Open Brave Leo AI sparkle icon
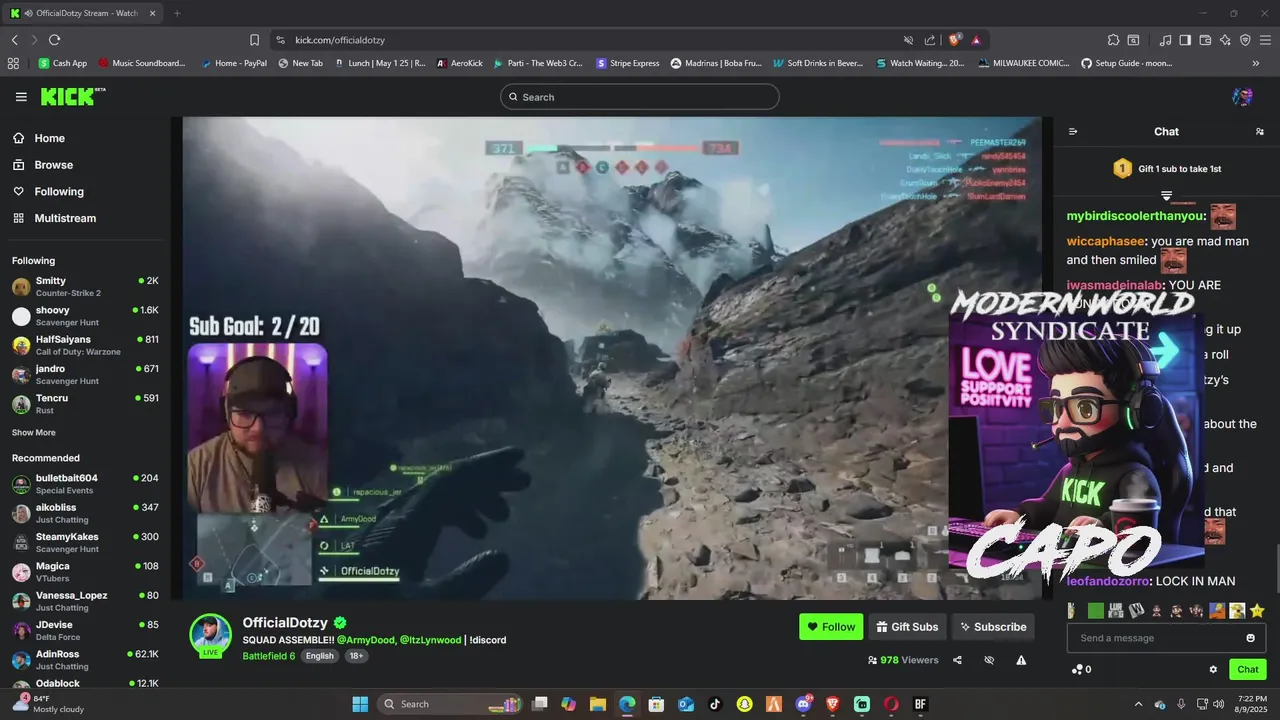This screenshot has height=720, width=1280. point(1225,40)
